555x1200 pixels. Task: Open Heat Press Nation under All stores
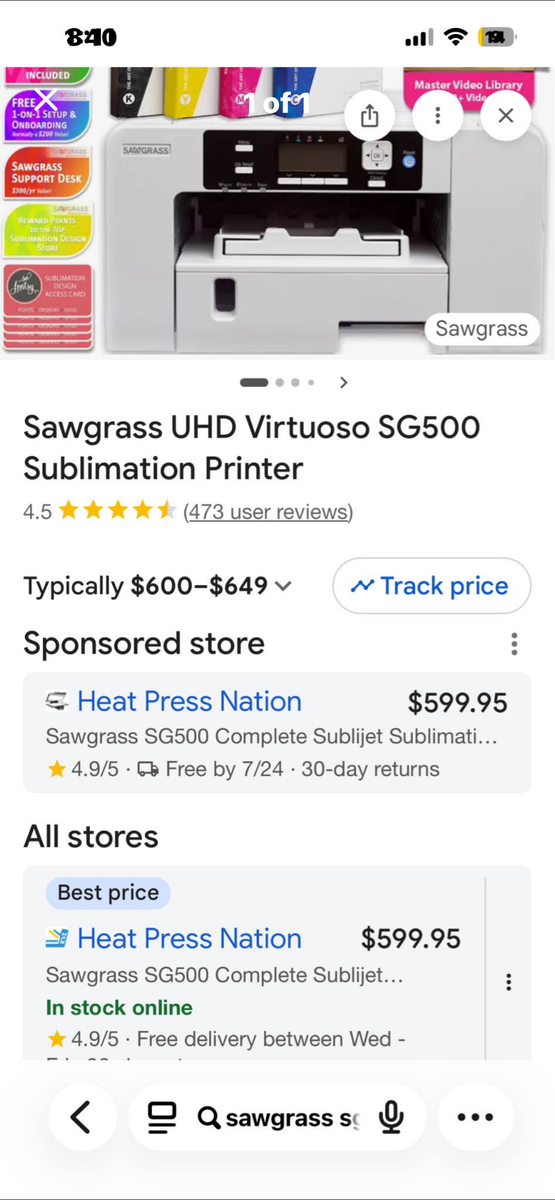189,939
